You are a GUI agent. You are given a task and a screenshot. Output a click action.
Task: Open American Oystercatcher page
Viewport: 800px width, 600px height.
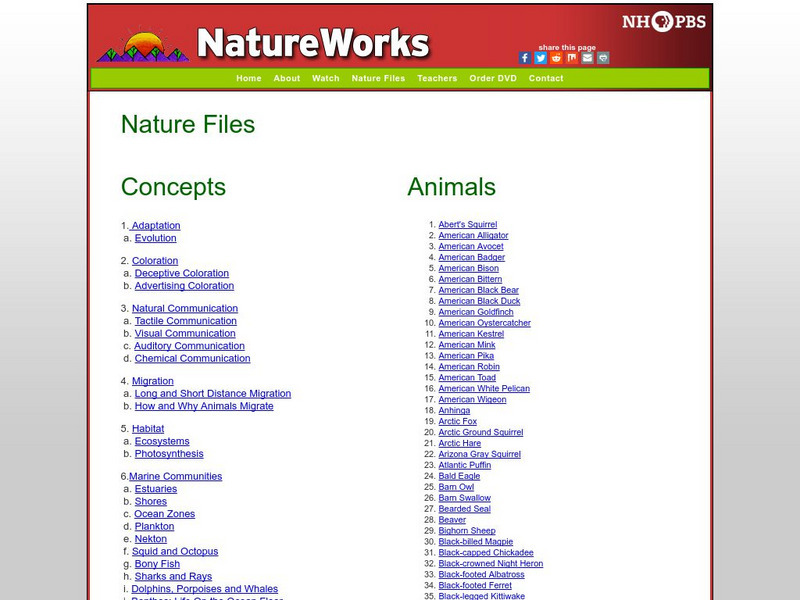point(485,323)
